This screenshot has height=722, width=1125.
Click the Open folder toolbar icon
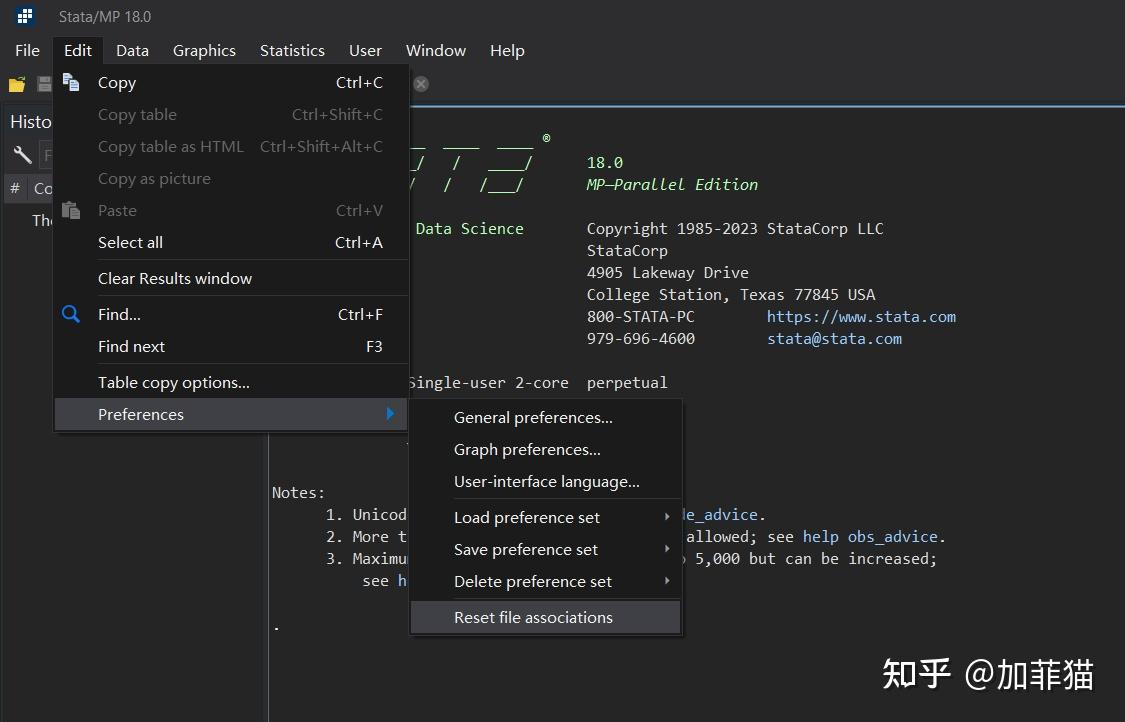[17, 84]
